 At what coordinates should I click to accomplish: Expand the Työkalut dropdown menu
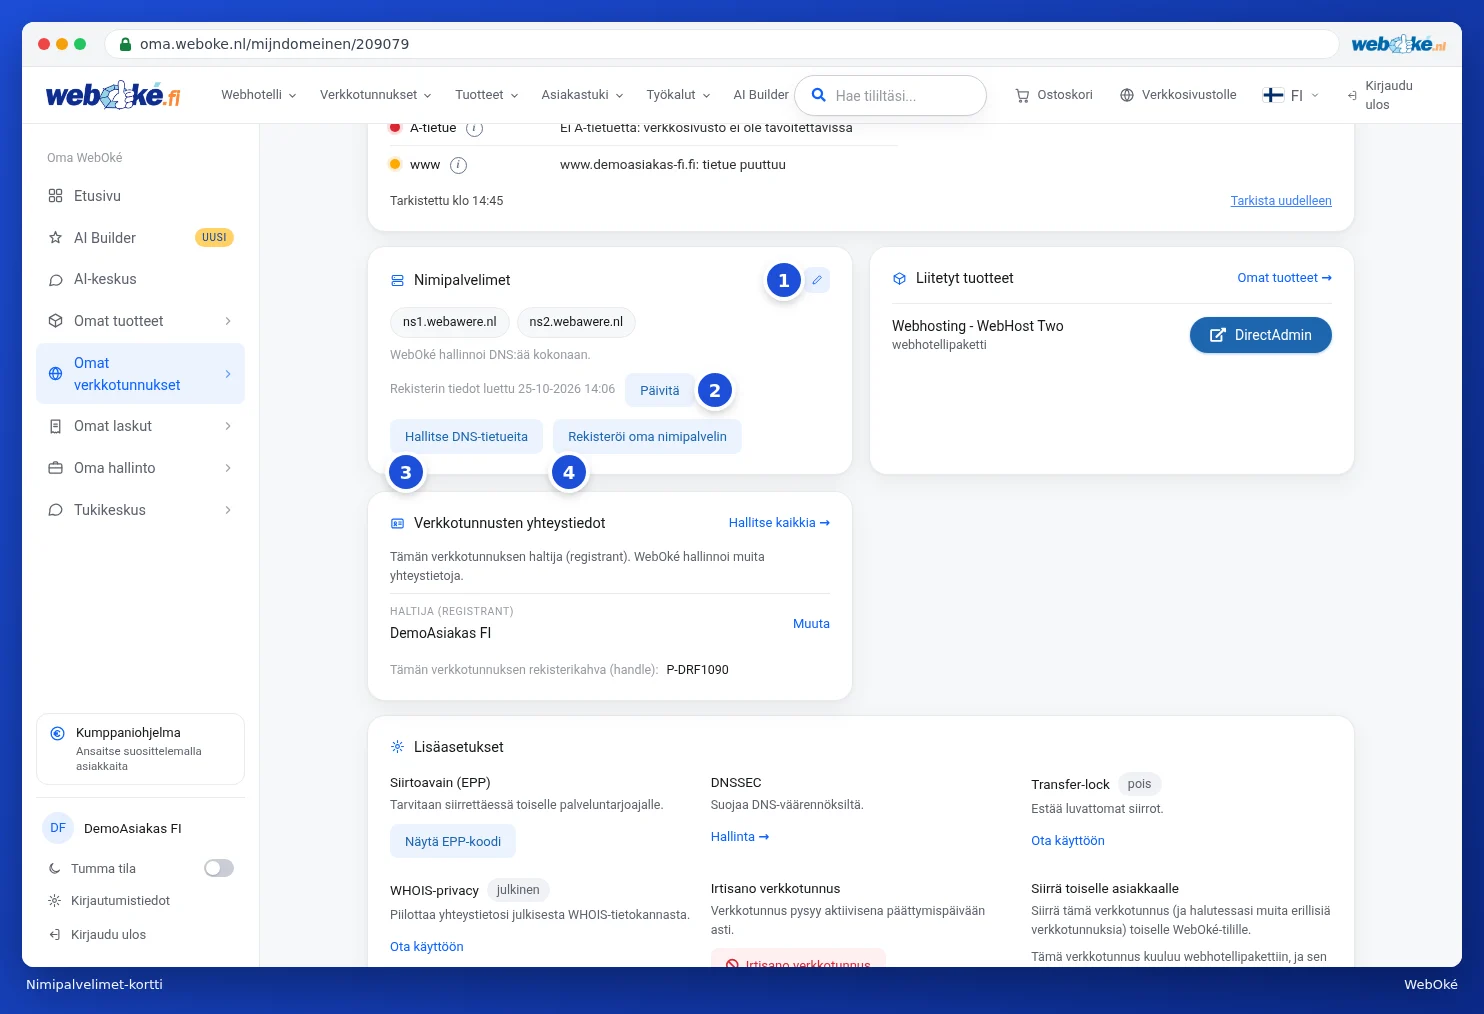679,95
